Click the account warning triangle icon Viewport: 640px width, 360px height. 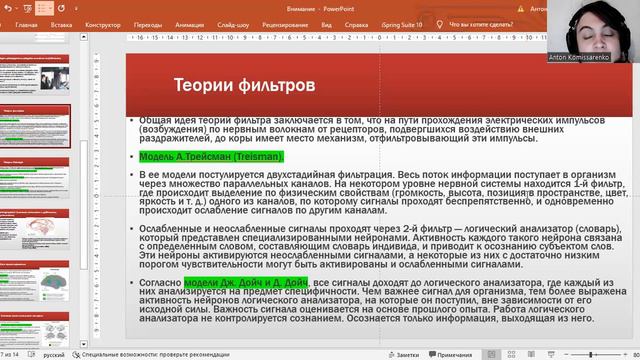[520, 9]
